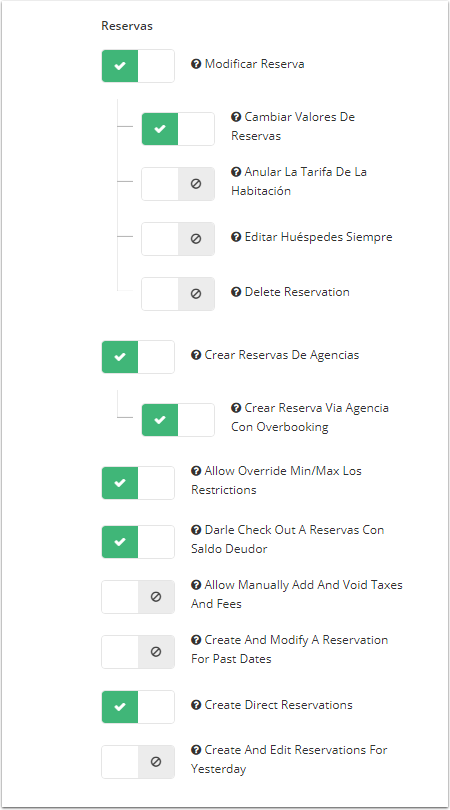
Task: Click help icon next to Delete Reservation
Action: (236, 292)
